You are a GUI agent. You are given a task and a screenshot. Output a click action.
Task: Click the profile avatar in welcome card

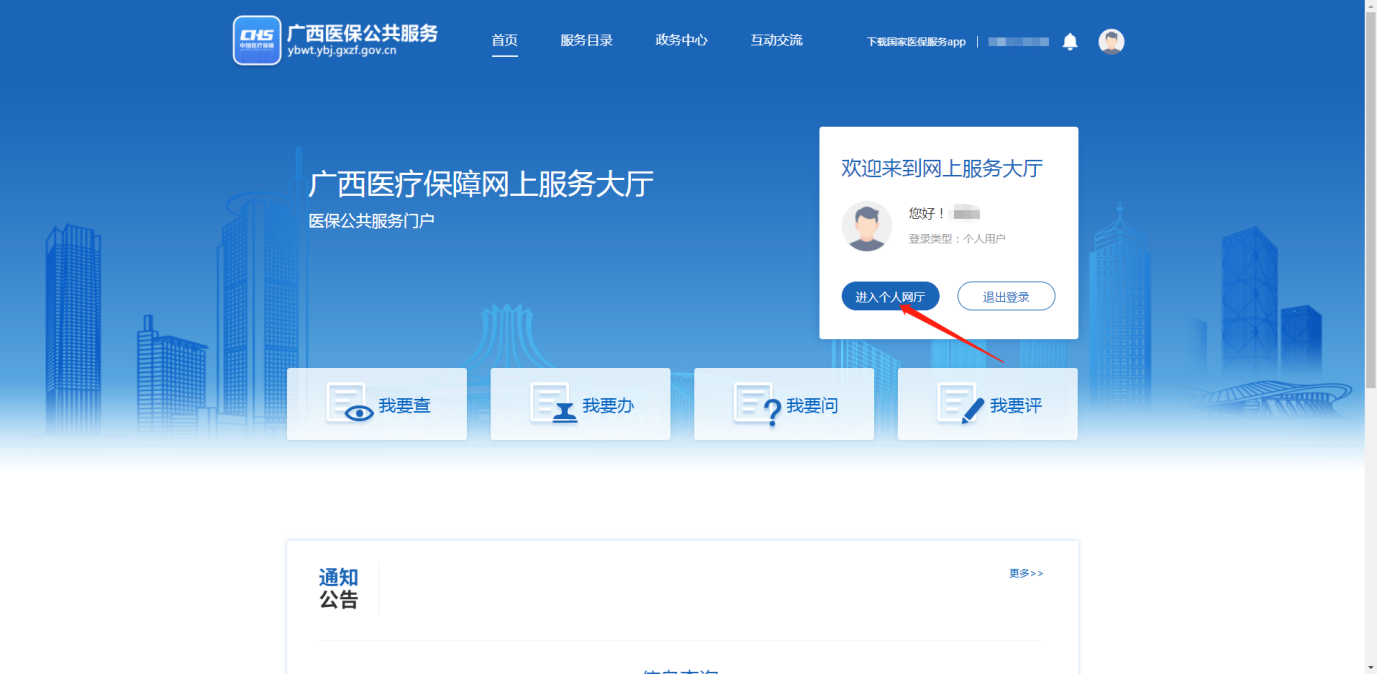tap(866, 226)
